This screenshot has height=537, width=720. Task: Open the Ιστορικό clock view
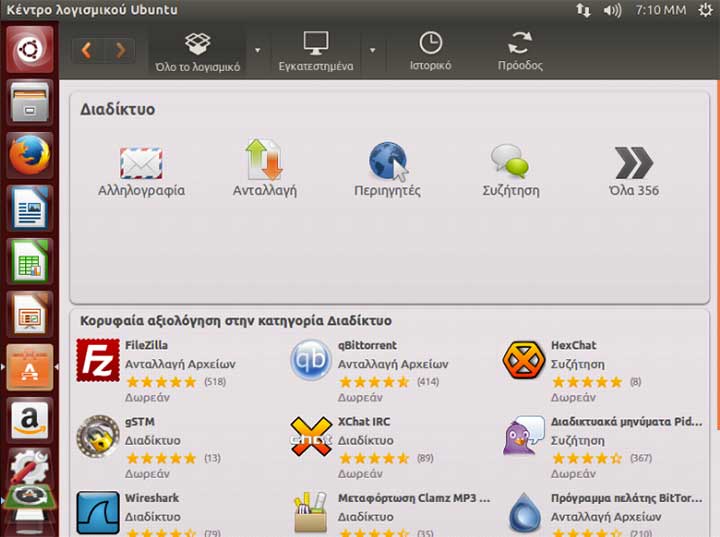point(430,51)
